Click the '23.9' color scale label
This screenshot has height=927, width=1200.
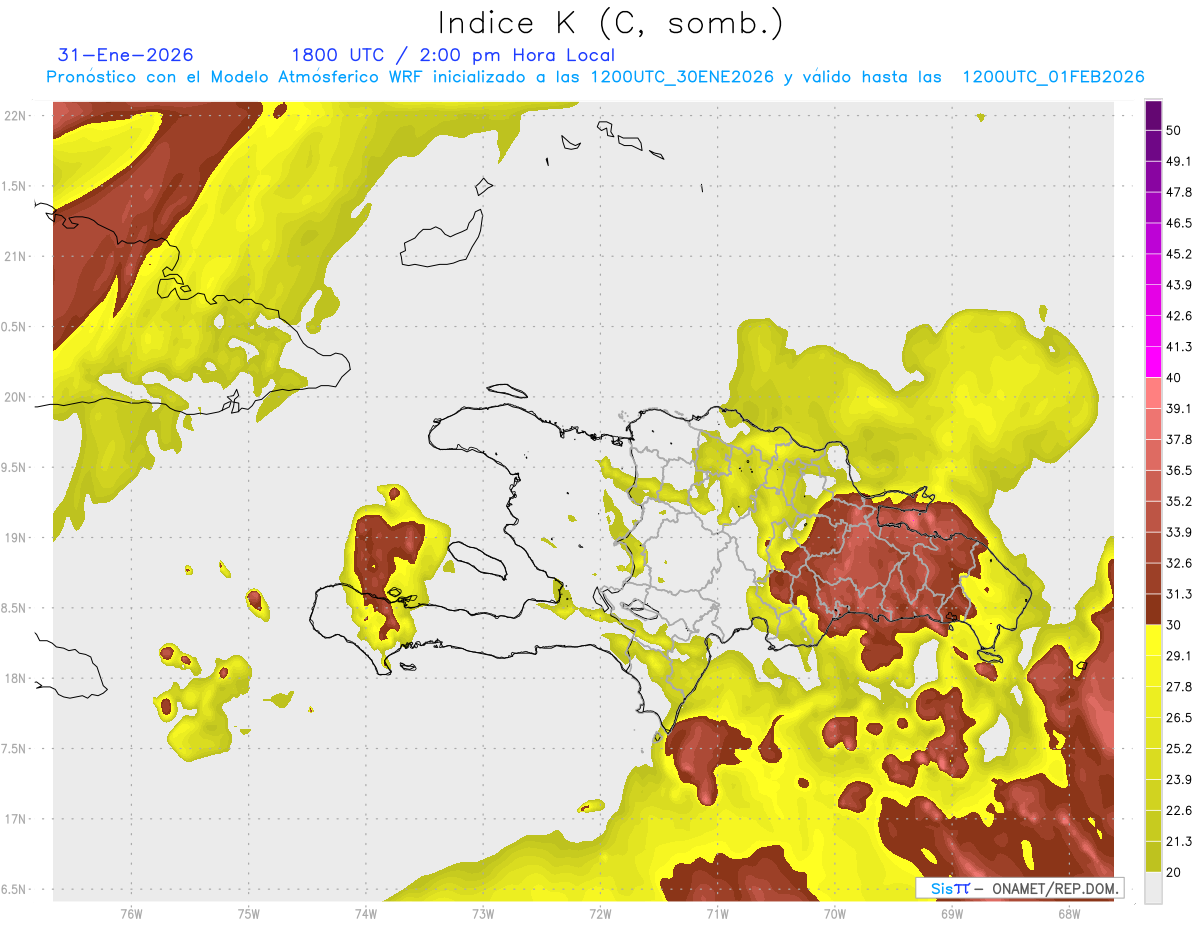pos(1179,780)
